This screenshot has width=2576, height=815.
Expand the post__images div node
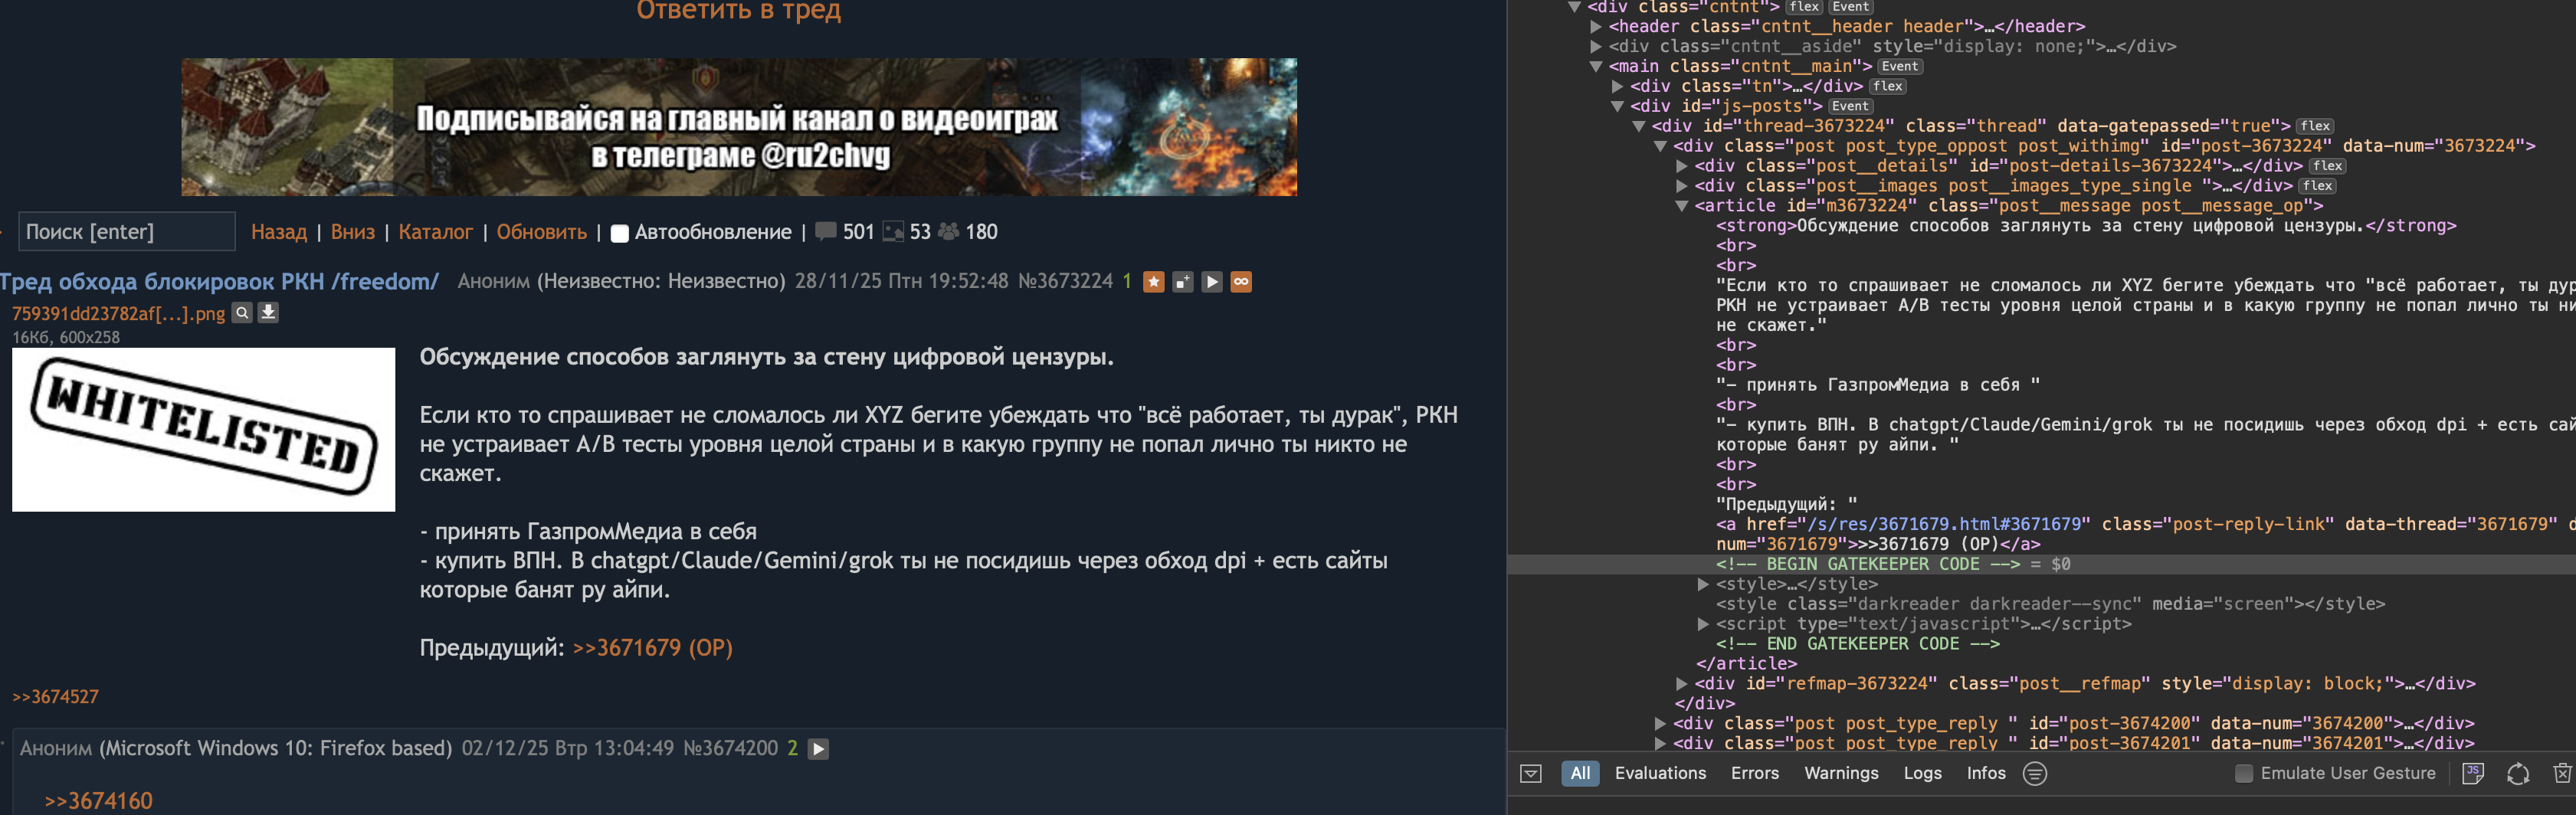pos(1682,186)
